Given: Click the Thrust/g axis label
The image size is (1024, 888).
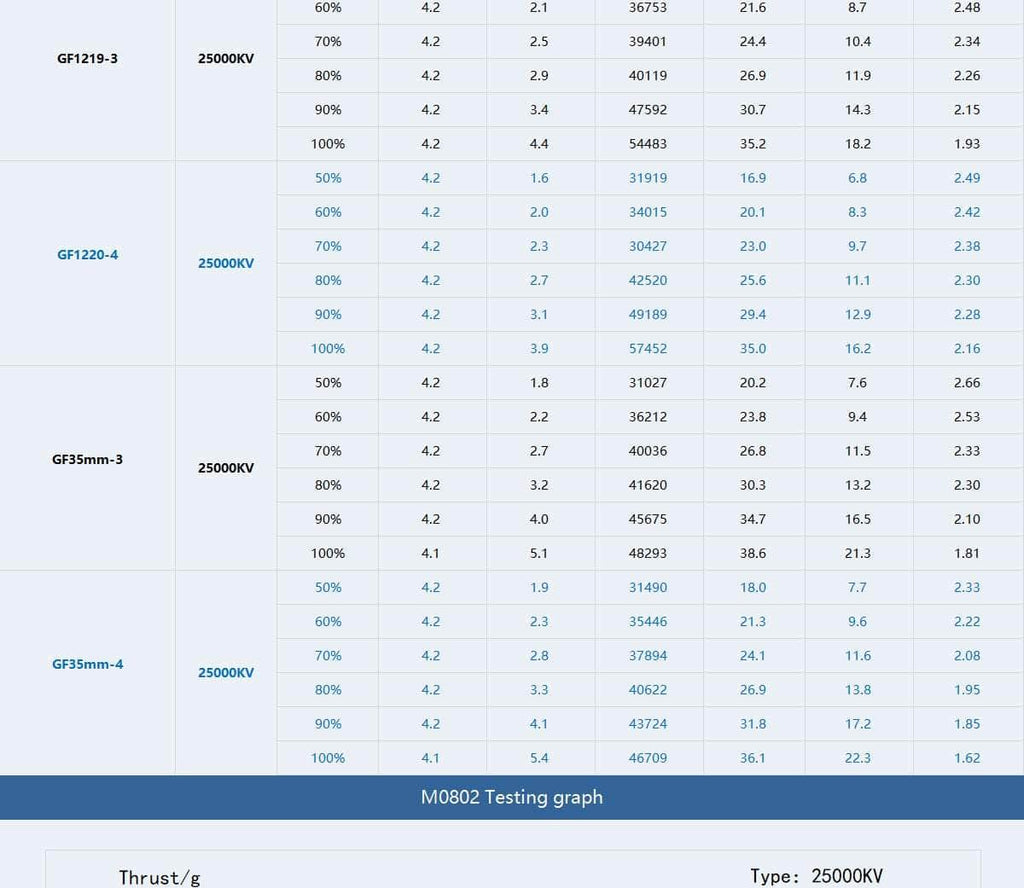Looking at the screenshot, I should pos(160,877).
